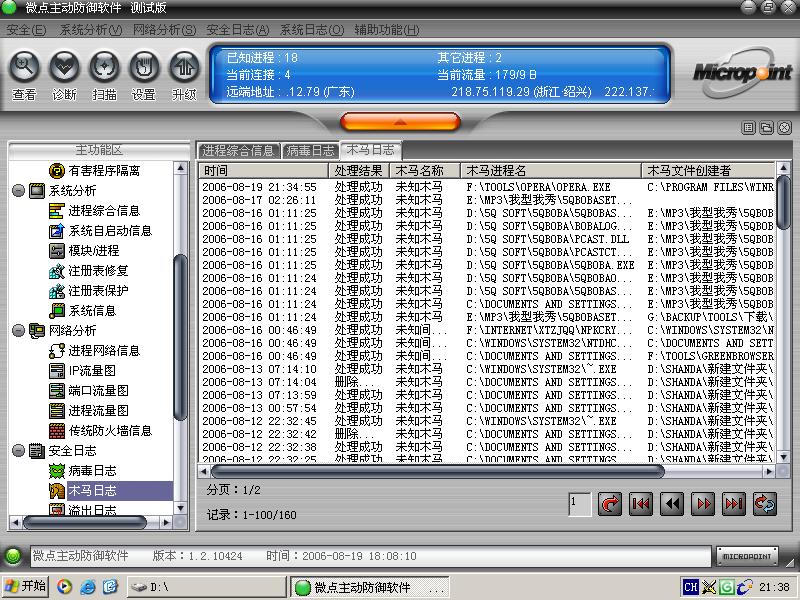Sort by the 时间 column header

coord(263,170)
